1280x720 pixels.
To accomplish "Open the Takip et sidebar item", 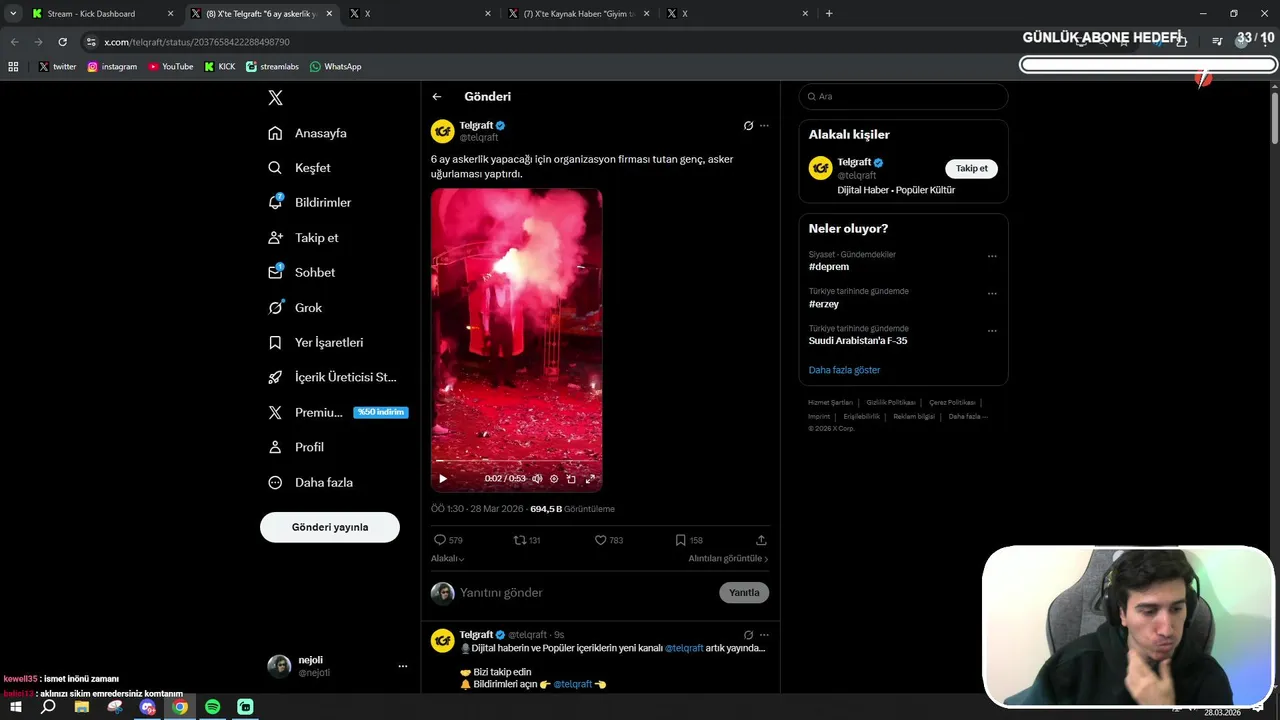I will tap(304, 238).
